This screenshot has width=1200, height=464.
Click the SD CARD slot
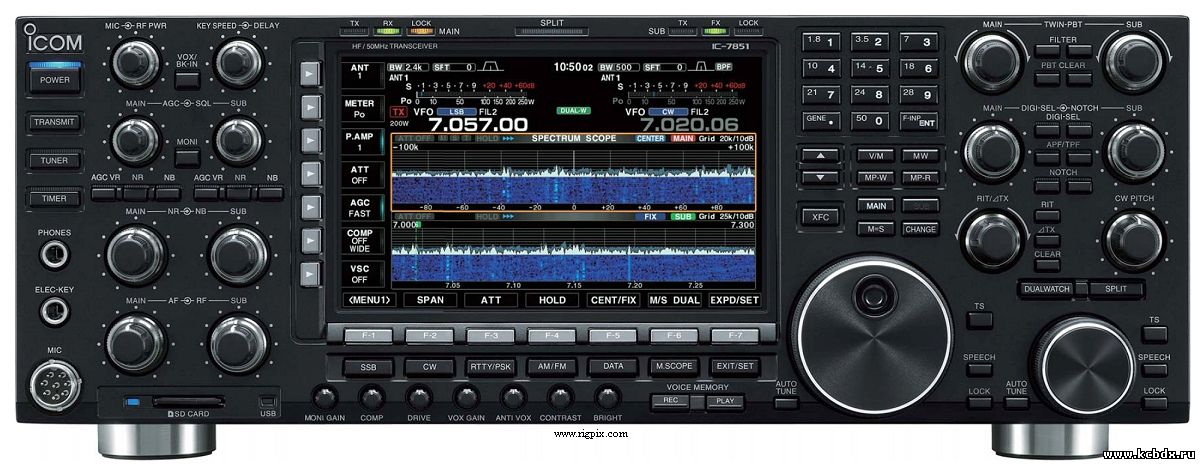pyautogui.click(x=190, y=403)
